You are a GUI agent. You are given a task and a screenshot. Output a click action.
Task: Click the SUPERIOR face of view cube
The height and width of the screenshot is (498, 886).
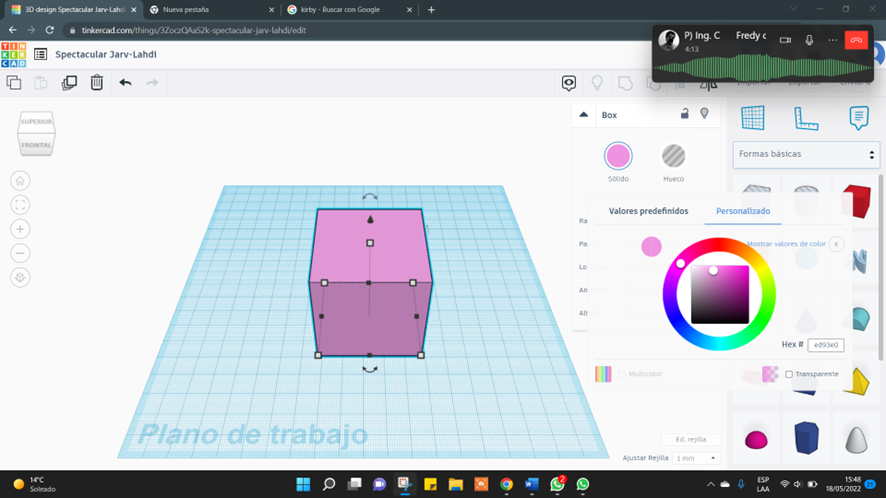click(x=36, y=122)
